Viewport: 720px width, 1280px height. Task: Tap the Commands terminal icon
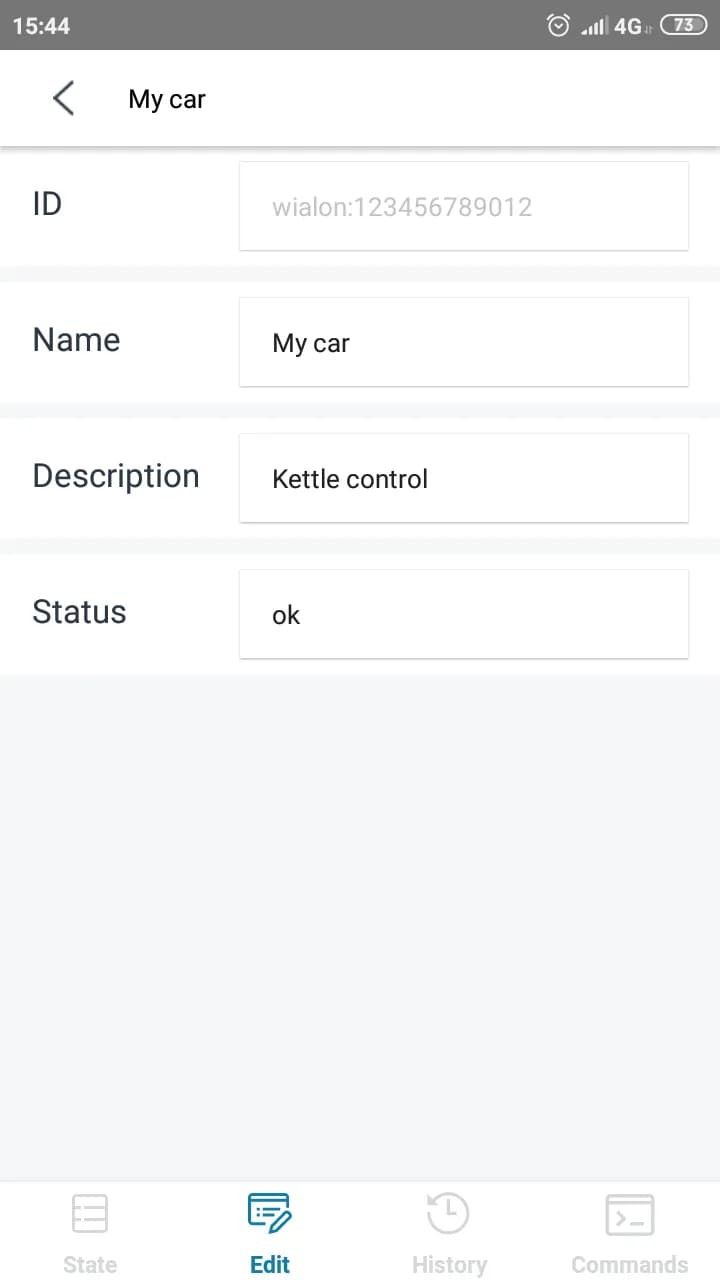tap(630, 1214)
